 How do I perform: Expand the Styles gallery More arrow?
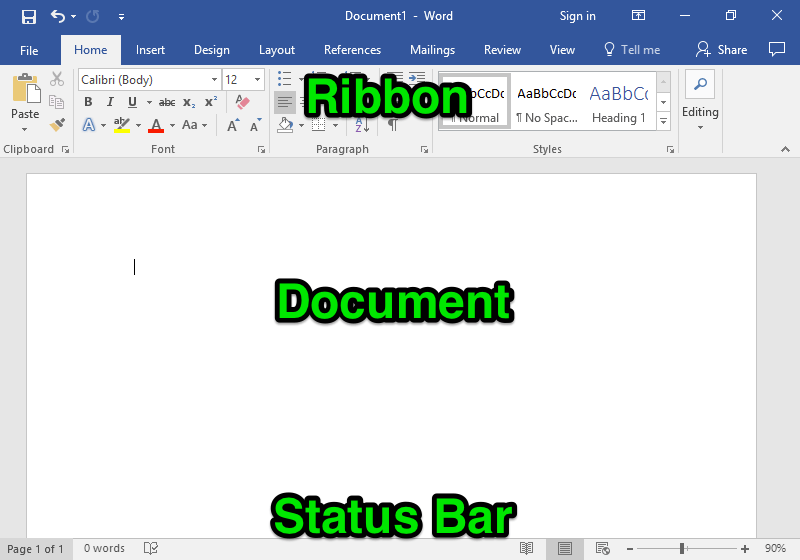pyautogui.click(x=664, y=120)
